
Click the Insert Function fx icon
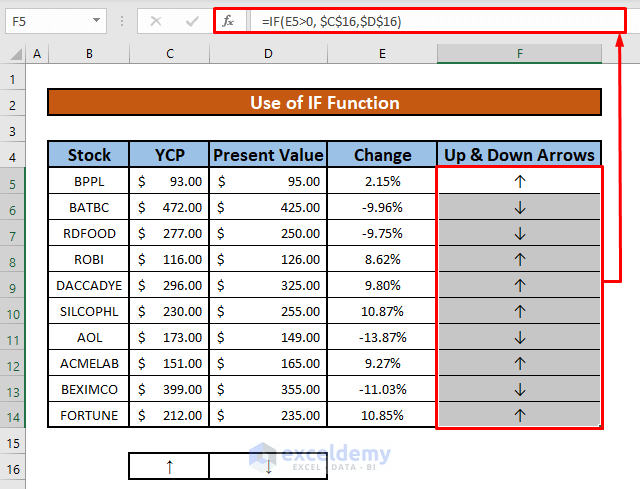pos(228,21)
